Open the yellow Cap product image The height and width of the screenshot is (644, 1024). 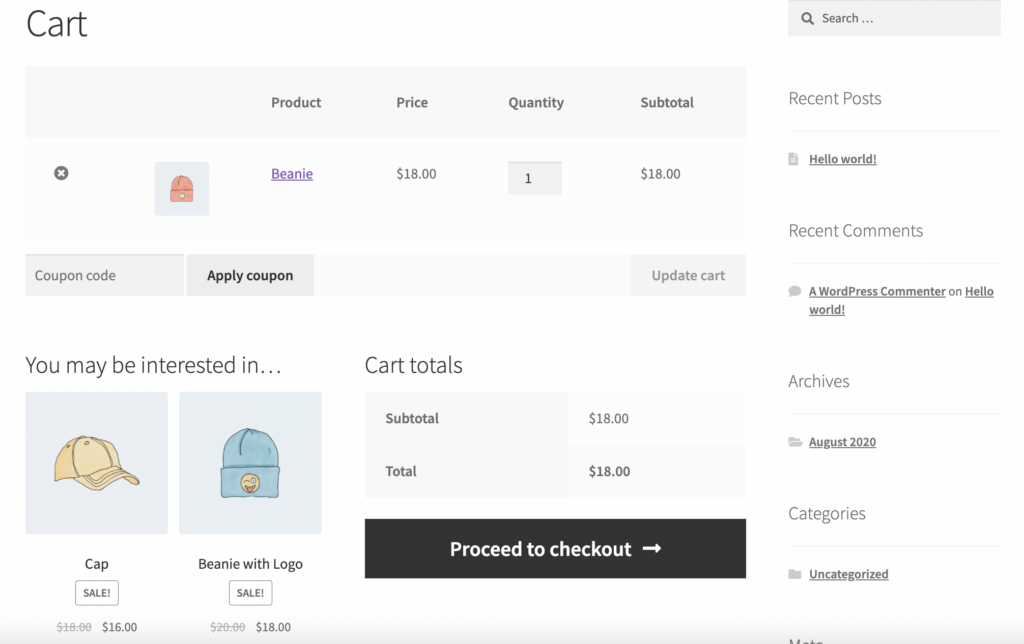[x=96, y=463]
